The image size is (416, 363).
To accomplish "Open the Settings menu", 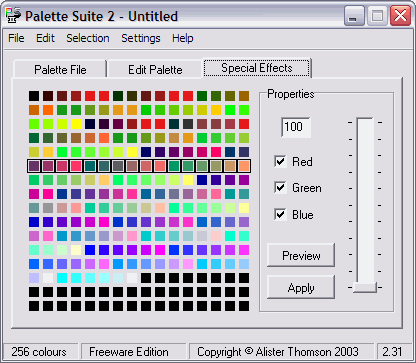I will 141,38.
